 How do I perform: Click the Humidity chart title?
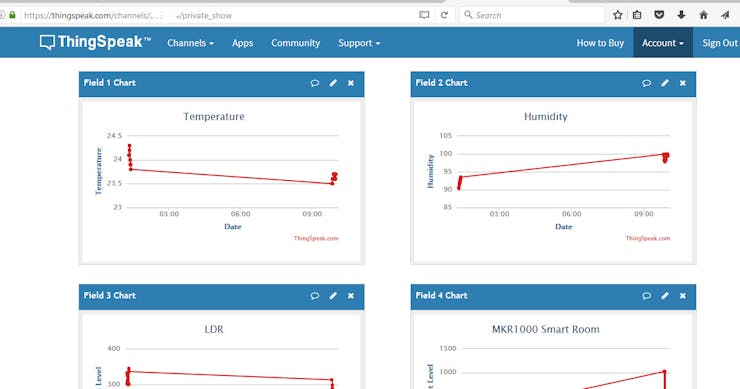click(x=546, y=117)
